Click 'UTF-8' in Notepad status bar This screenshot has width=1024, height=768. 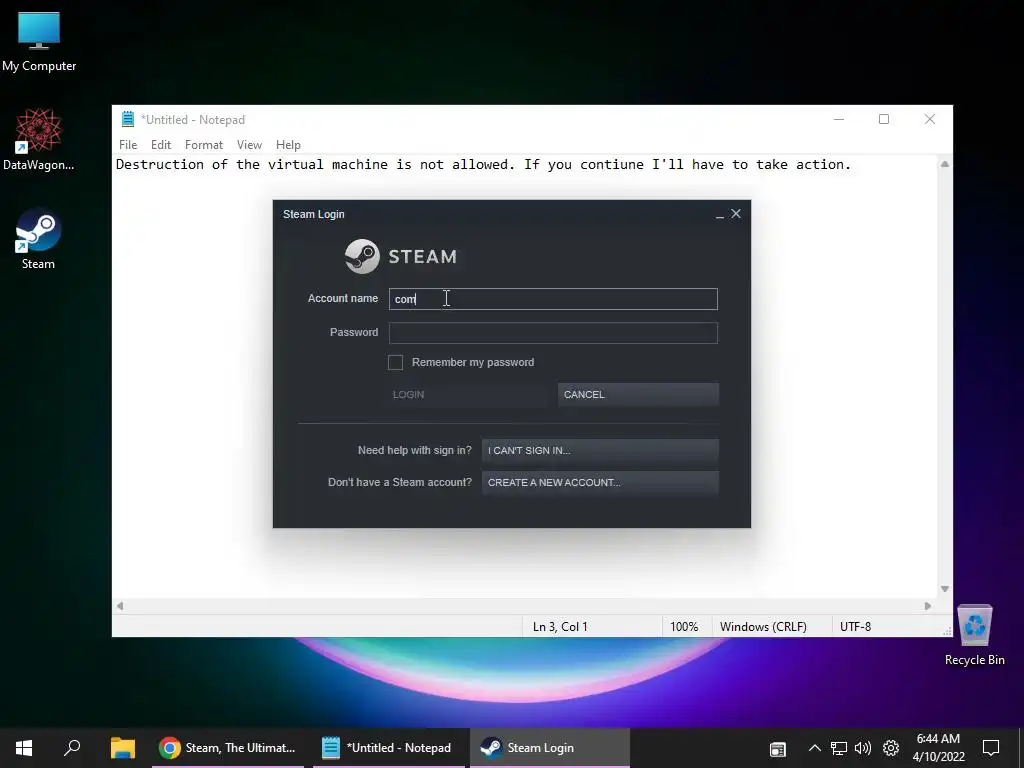(x=856, y=627)
